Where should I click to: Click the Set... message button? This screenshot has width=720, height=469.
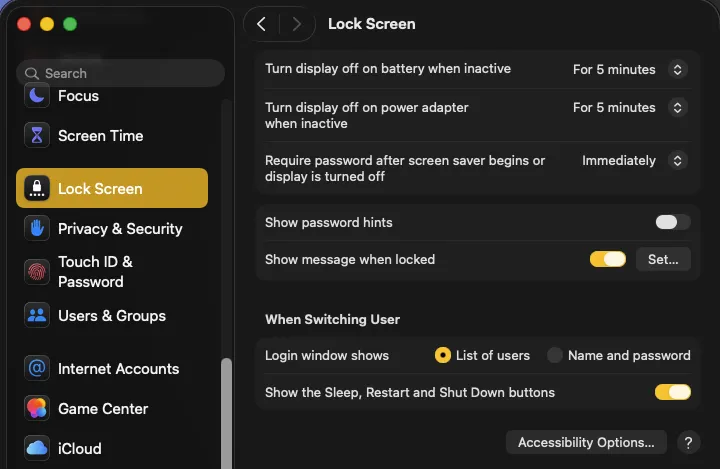[x=663, y=259]
